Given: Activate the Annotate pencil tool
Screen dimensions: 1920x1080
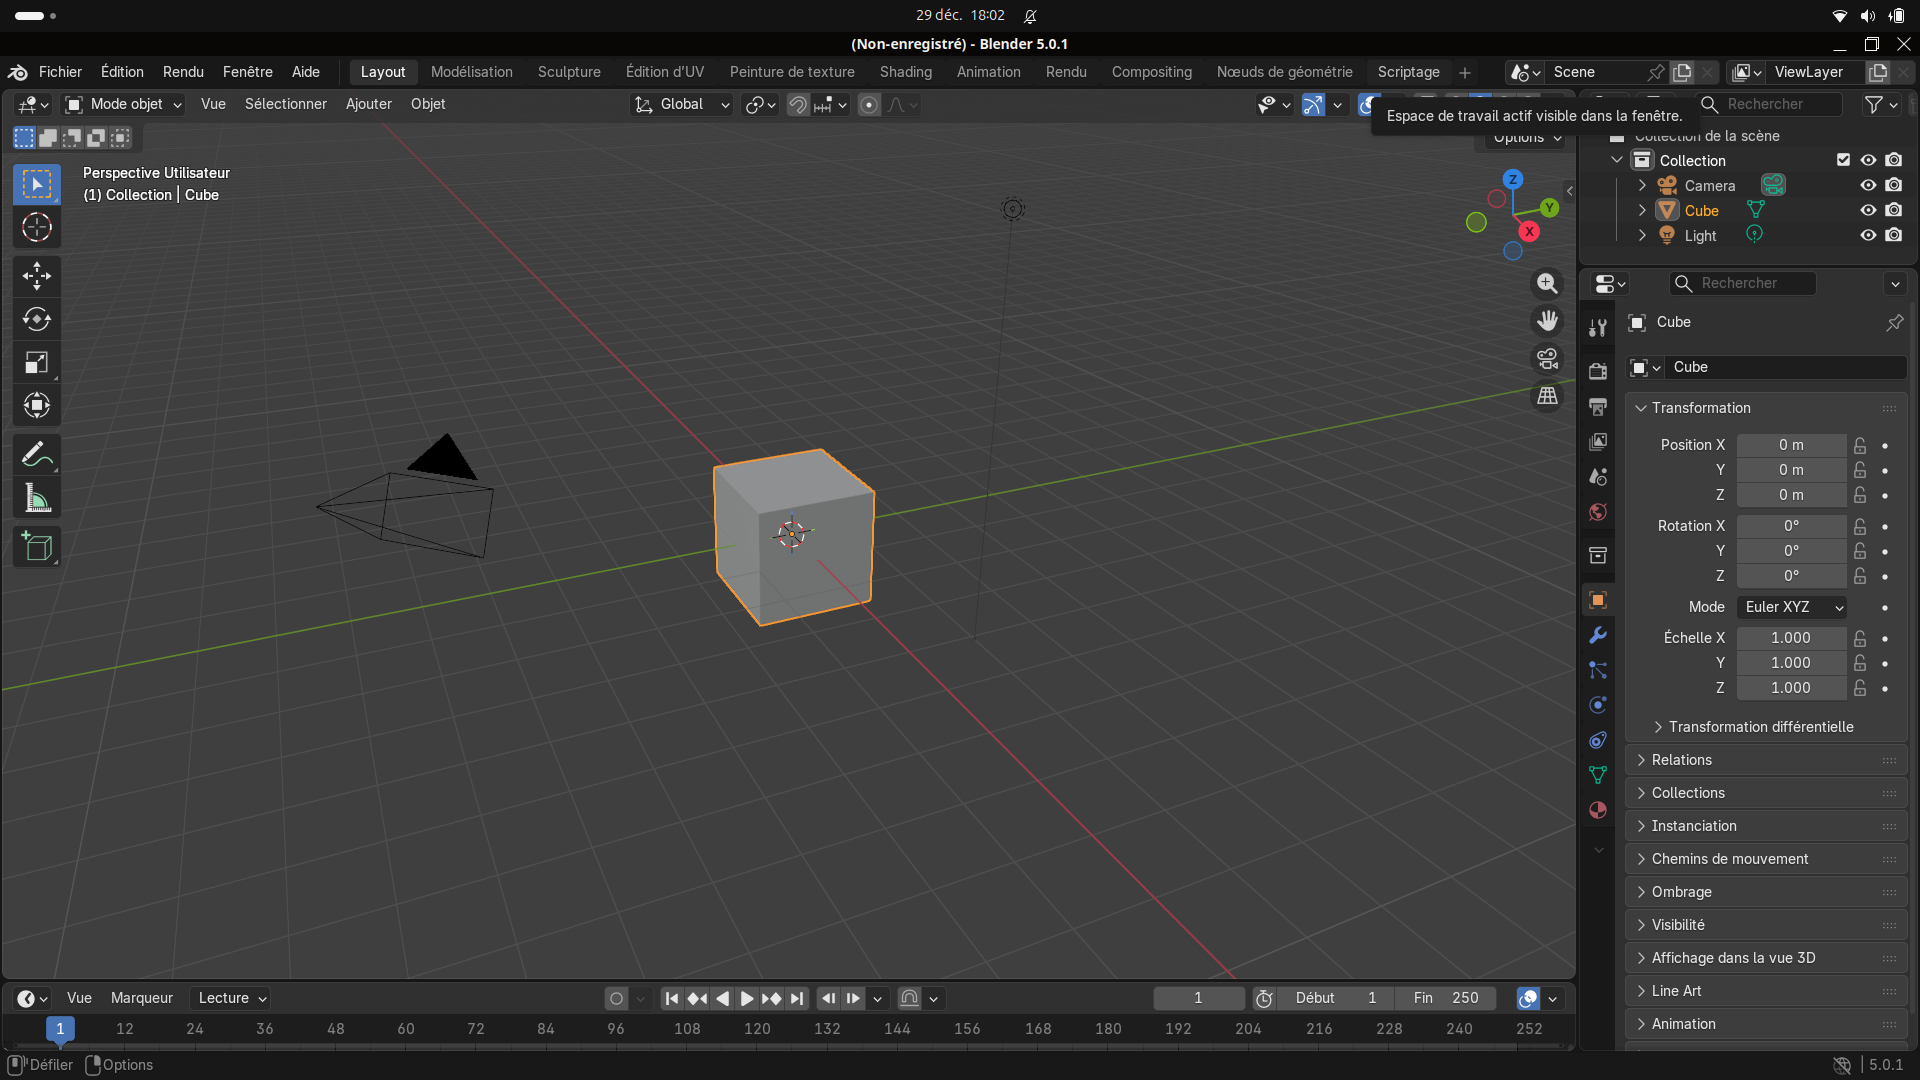Looking at the screenshot, I should (x=37, y=455).
